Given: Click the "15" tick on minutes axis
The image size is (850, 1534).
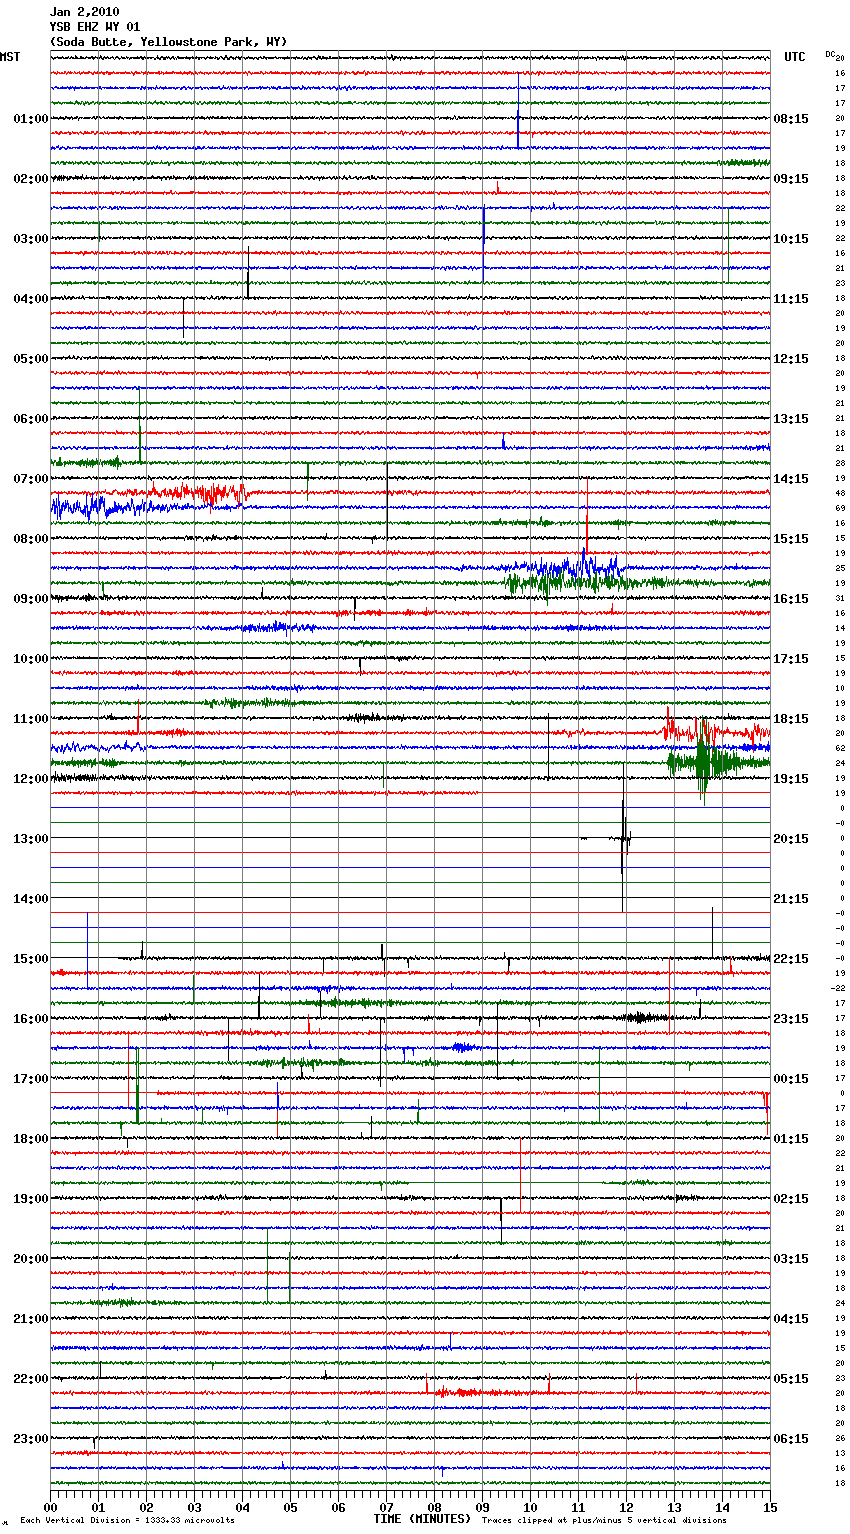Looking at the screenshot, I should [x=770, y=1507].
